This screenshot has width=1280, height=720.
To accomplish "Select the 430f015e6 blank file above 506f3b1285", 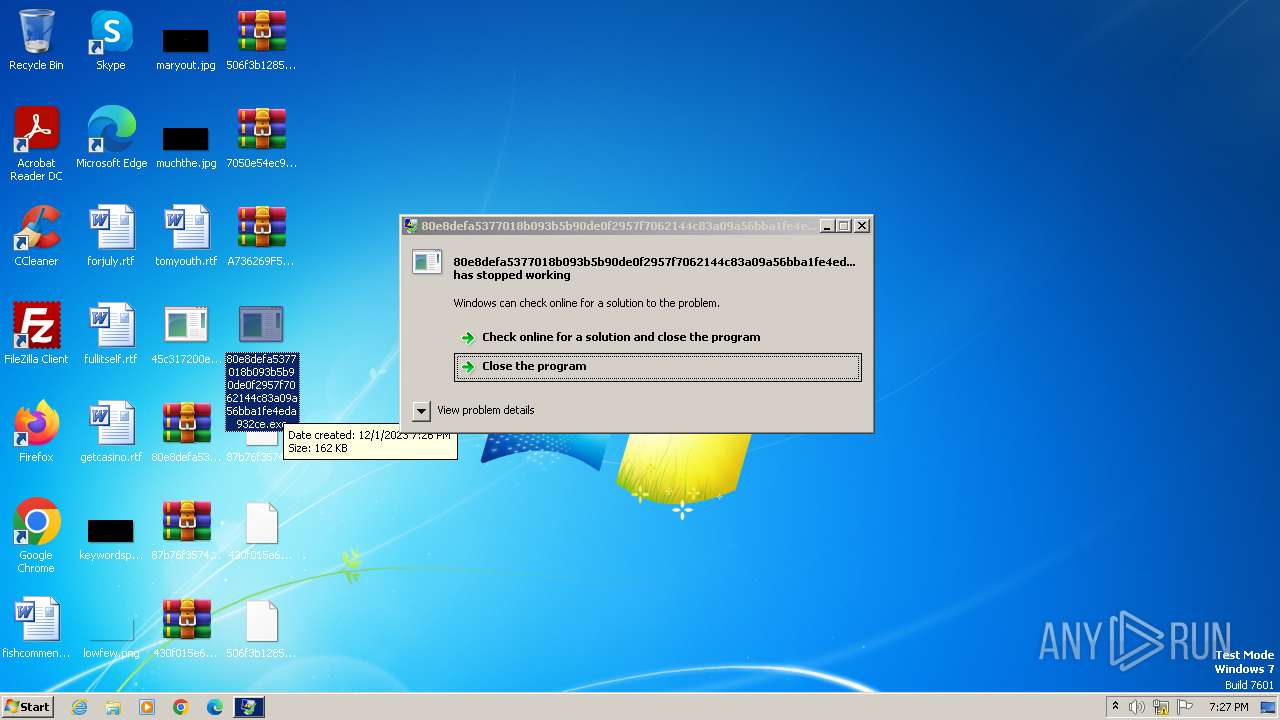I will point(261,530).
